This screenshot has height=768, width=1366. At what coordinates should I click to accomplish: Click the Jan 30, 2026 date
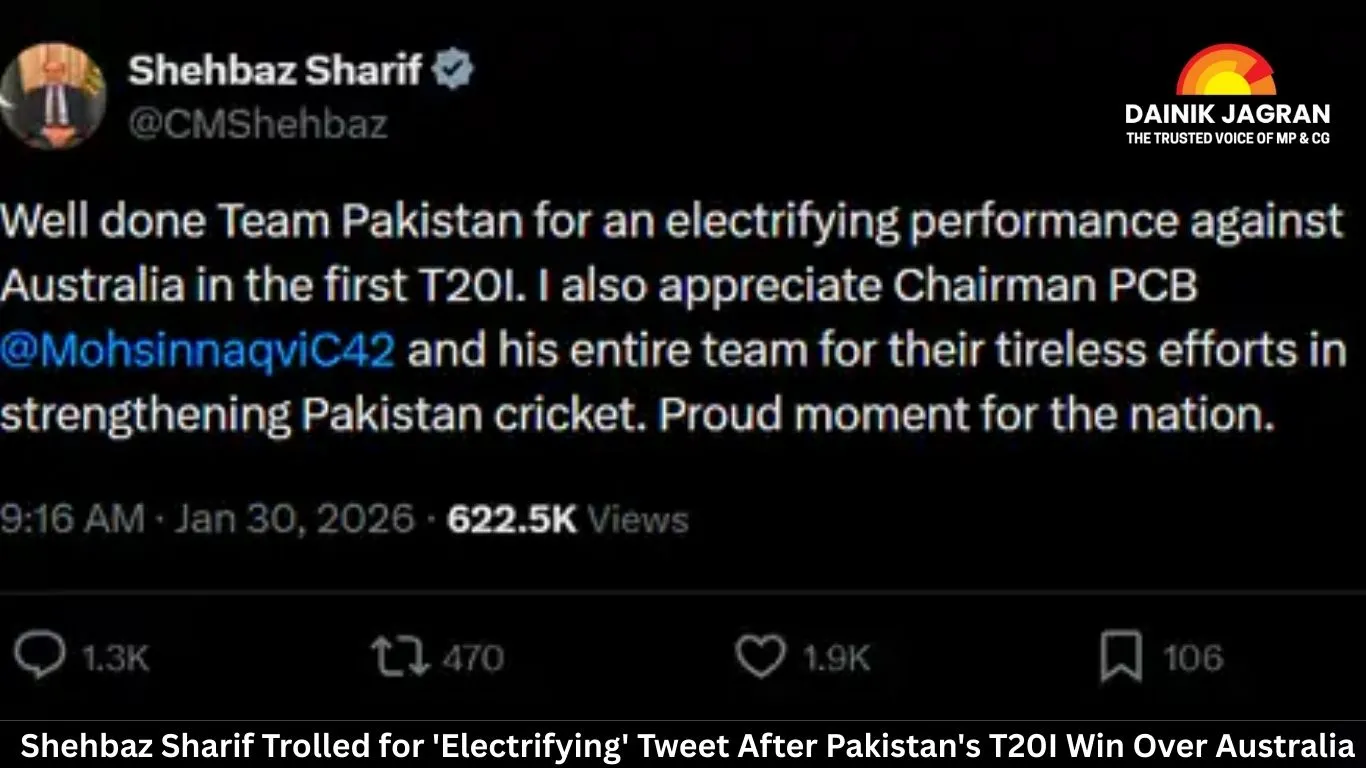294,519
